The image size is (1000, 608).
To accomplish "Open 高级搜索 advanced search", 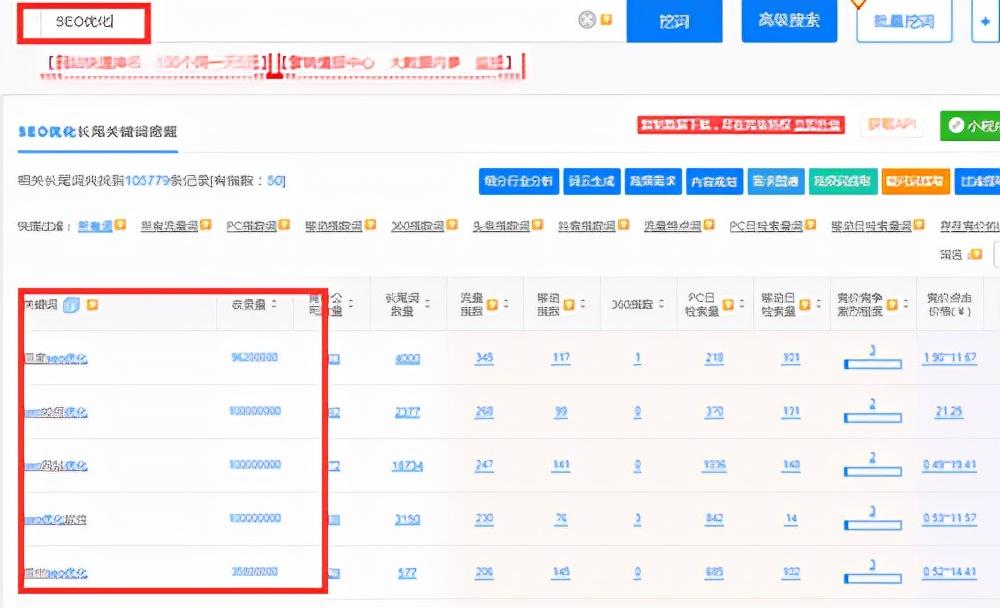I will click(789, 21).
